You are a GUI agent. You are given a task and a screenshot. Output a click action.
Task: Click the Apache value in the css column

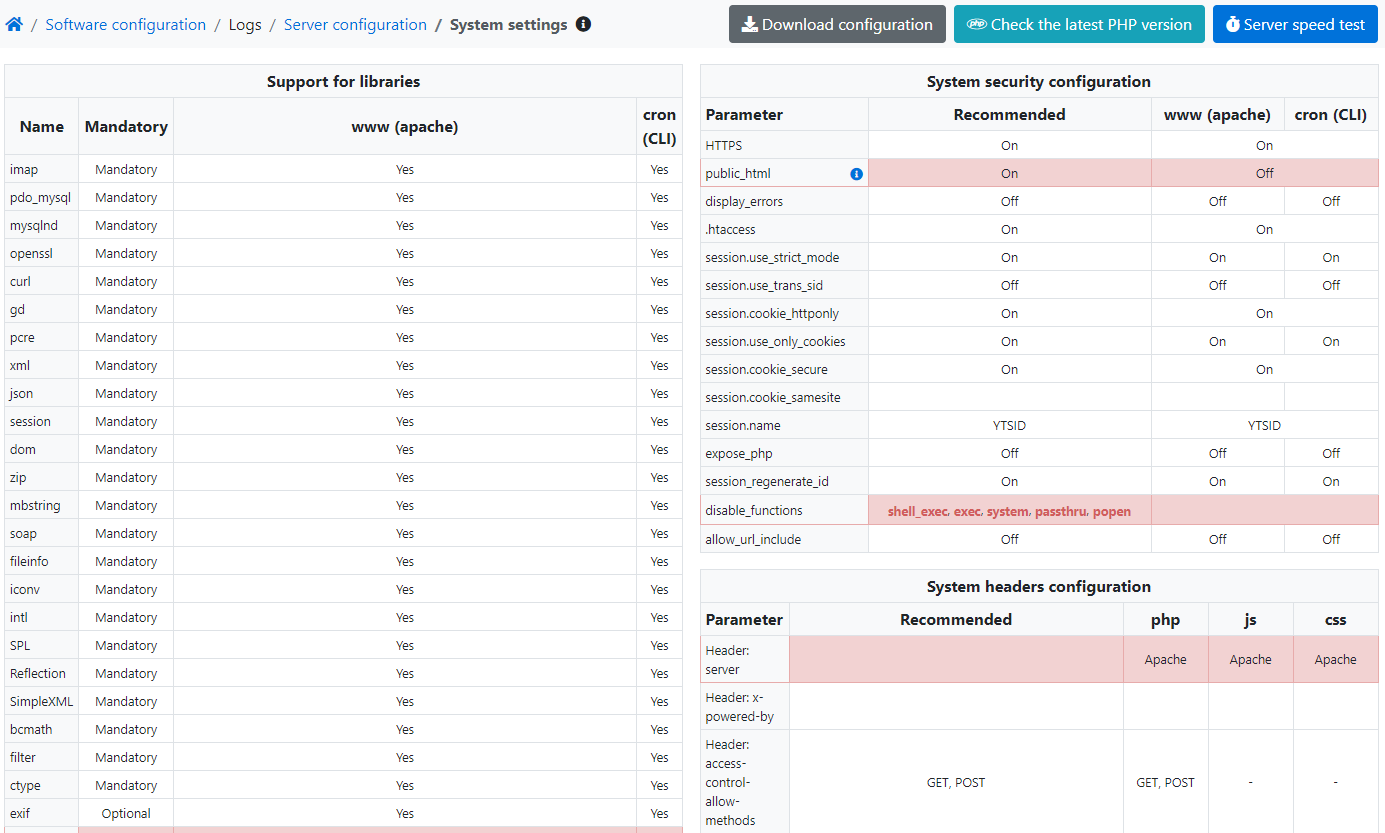point(1336,660)
